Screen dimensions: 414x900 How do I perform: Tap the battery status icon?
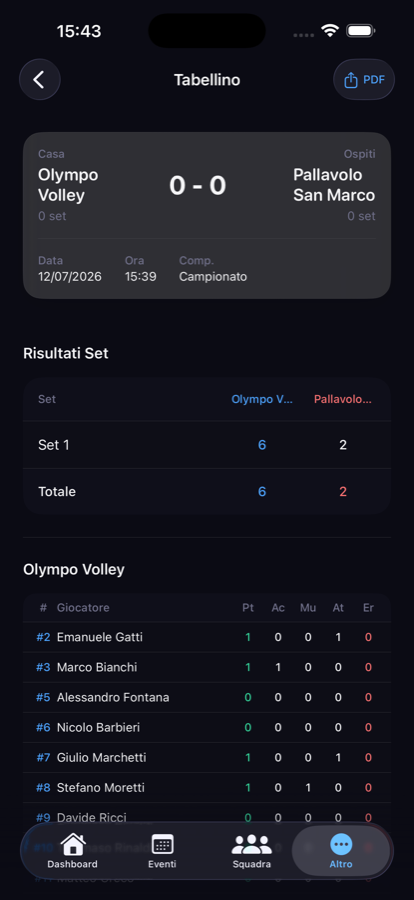[361, 30]
